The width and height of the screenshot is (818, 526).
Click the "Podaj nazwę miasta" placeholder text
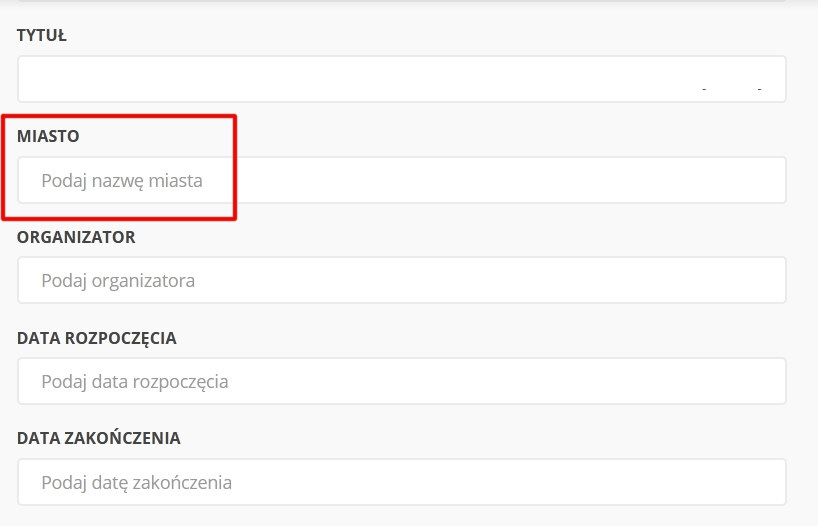click(122, 181)
